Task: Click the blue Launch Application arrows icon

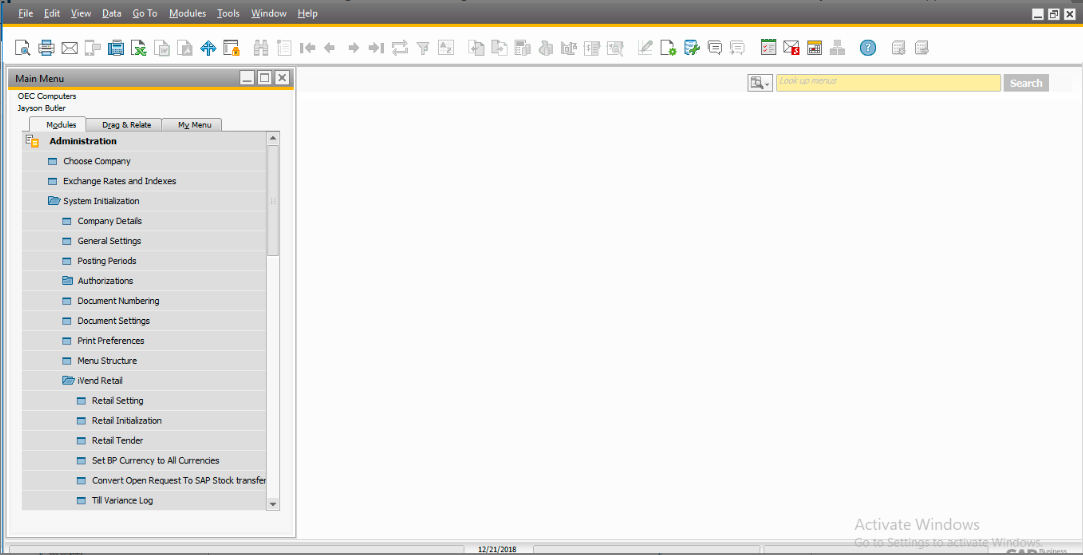Action: coord(208,48)
